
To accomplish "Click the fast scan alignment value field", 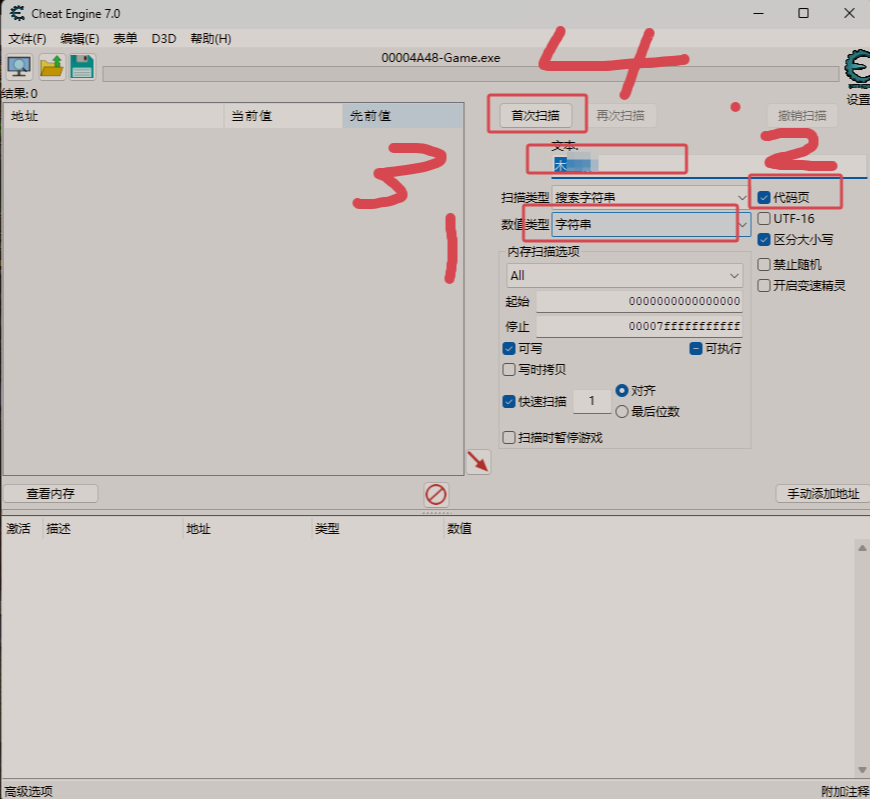I will 592,401.
